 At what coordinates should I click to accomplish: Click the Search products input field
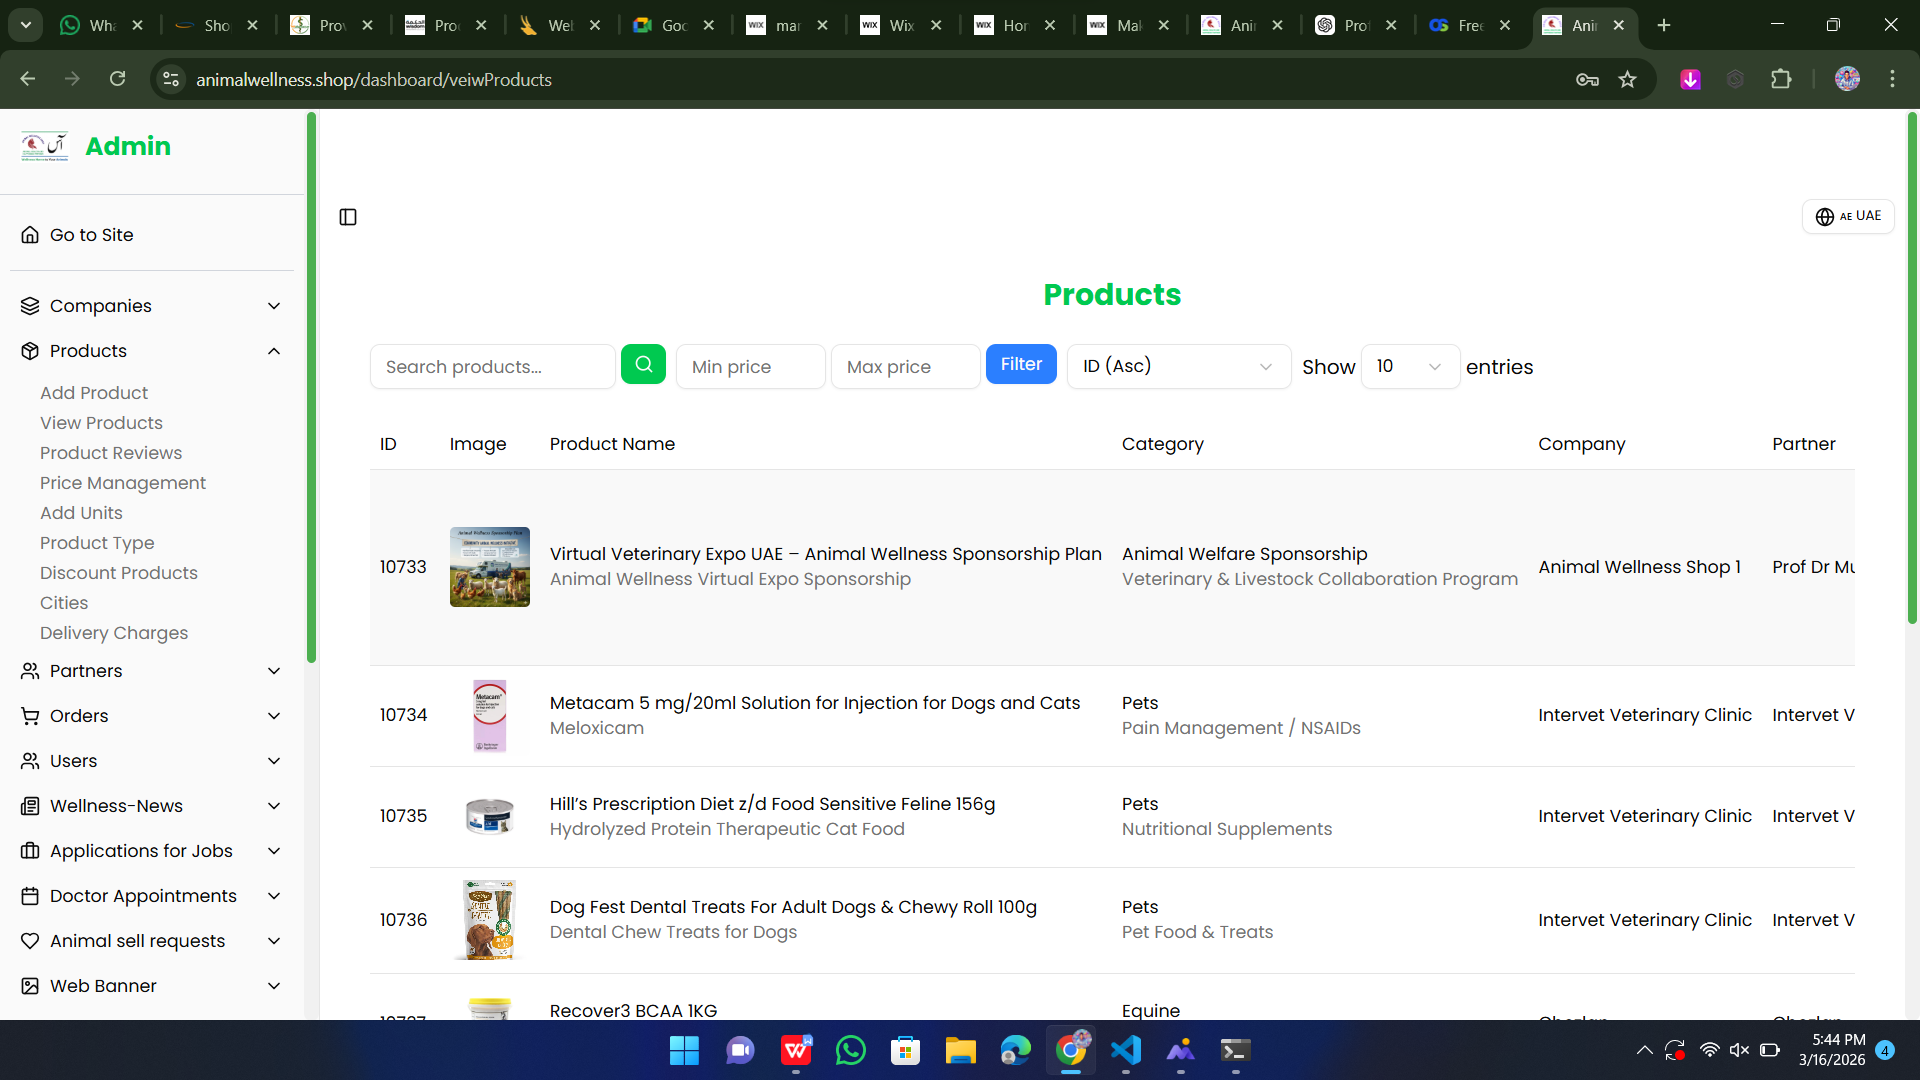[x=492, y=367]
